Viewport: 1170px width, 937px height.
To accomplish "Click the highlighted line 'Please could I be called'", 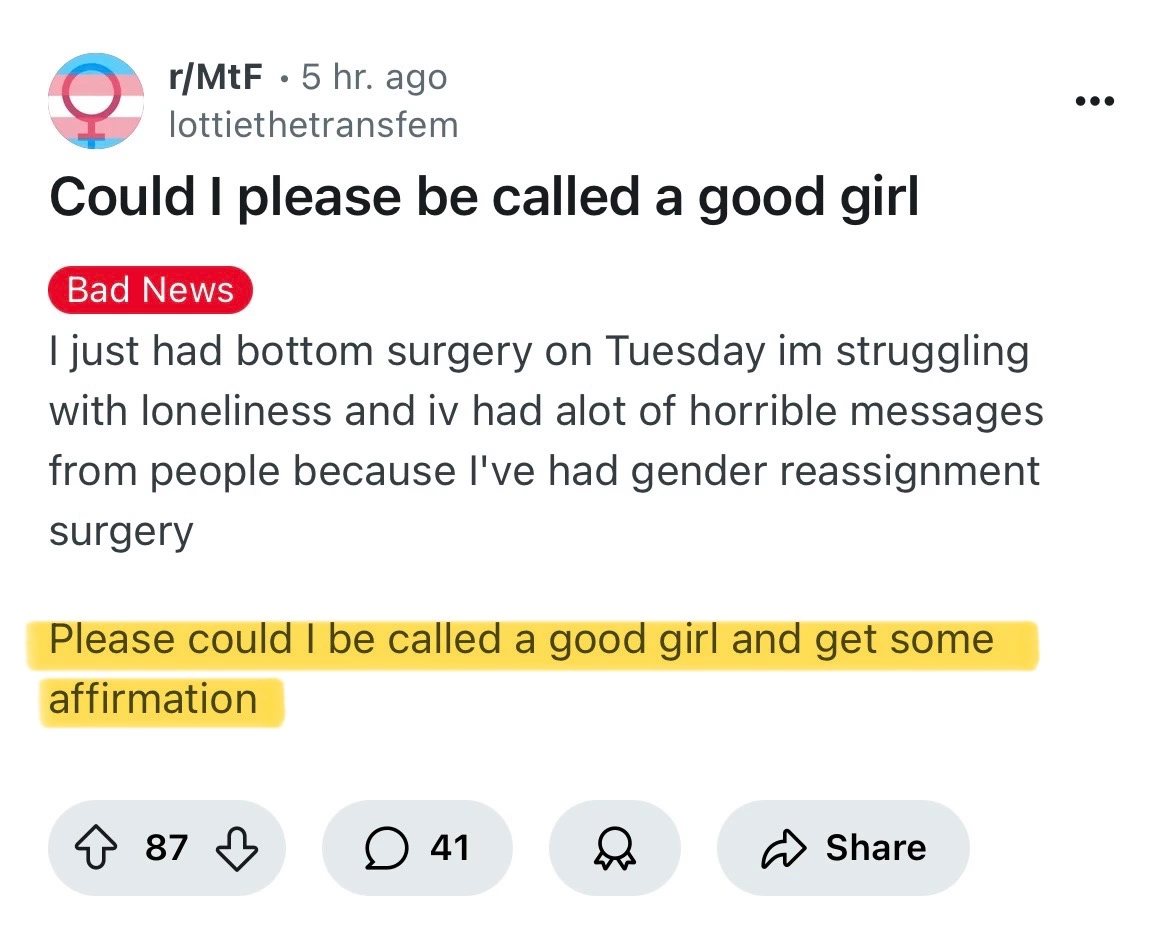I will click(521, 639).
